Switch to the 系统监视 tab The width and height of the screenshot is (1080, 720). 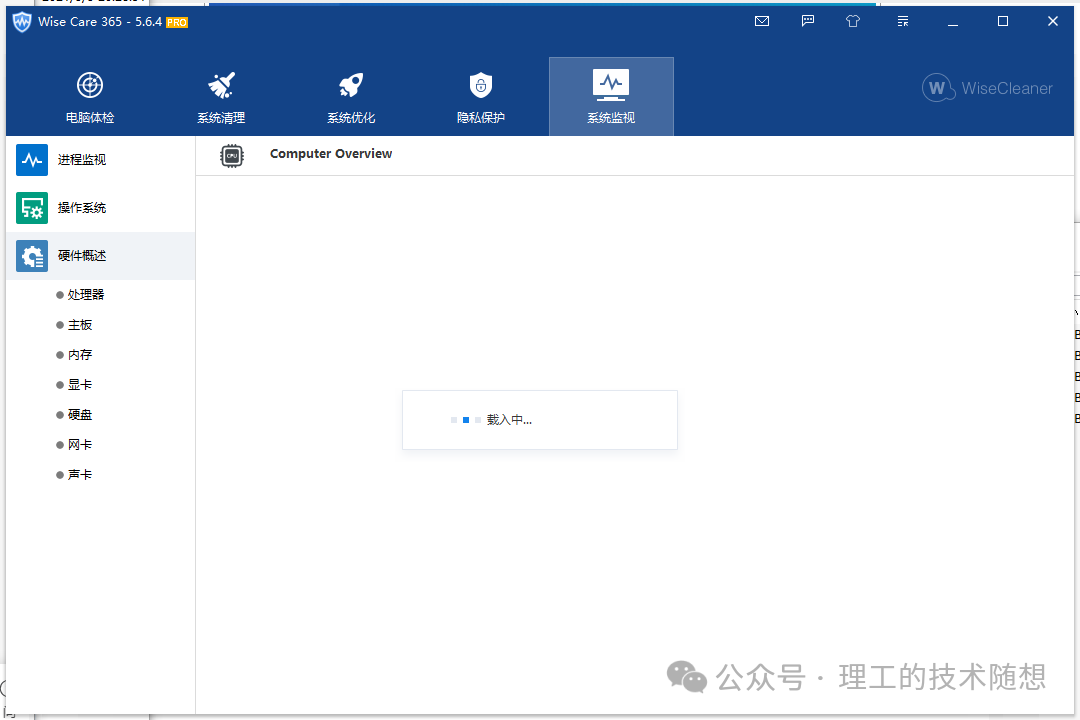pos(611,97)
